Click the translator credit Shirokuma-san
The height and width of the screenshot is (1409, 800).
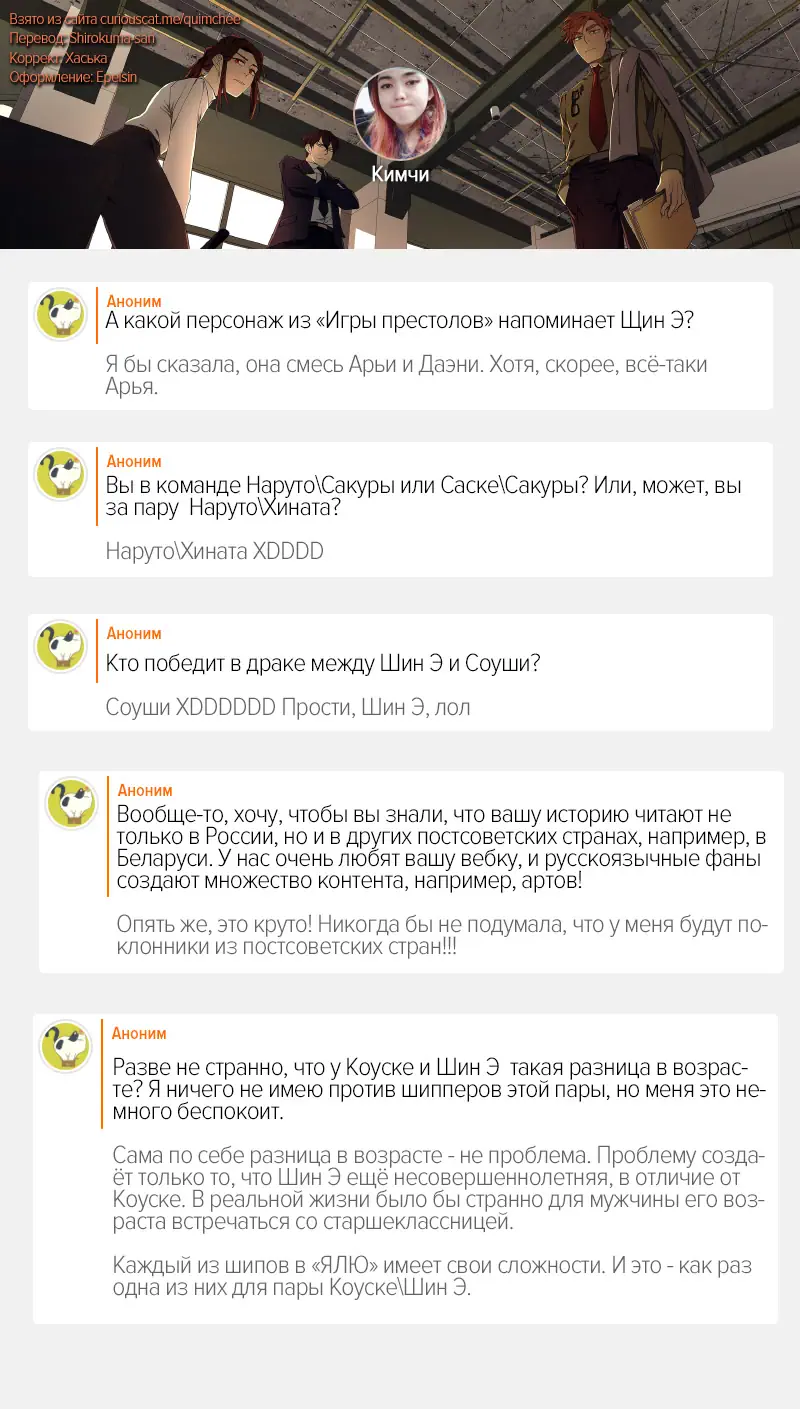coord(113,38)
